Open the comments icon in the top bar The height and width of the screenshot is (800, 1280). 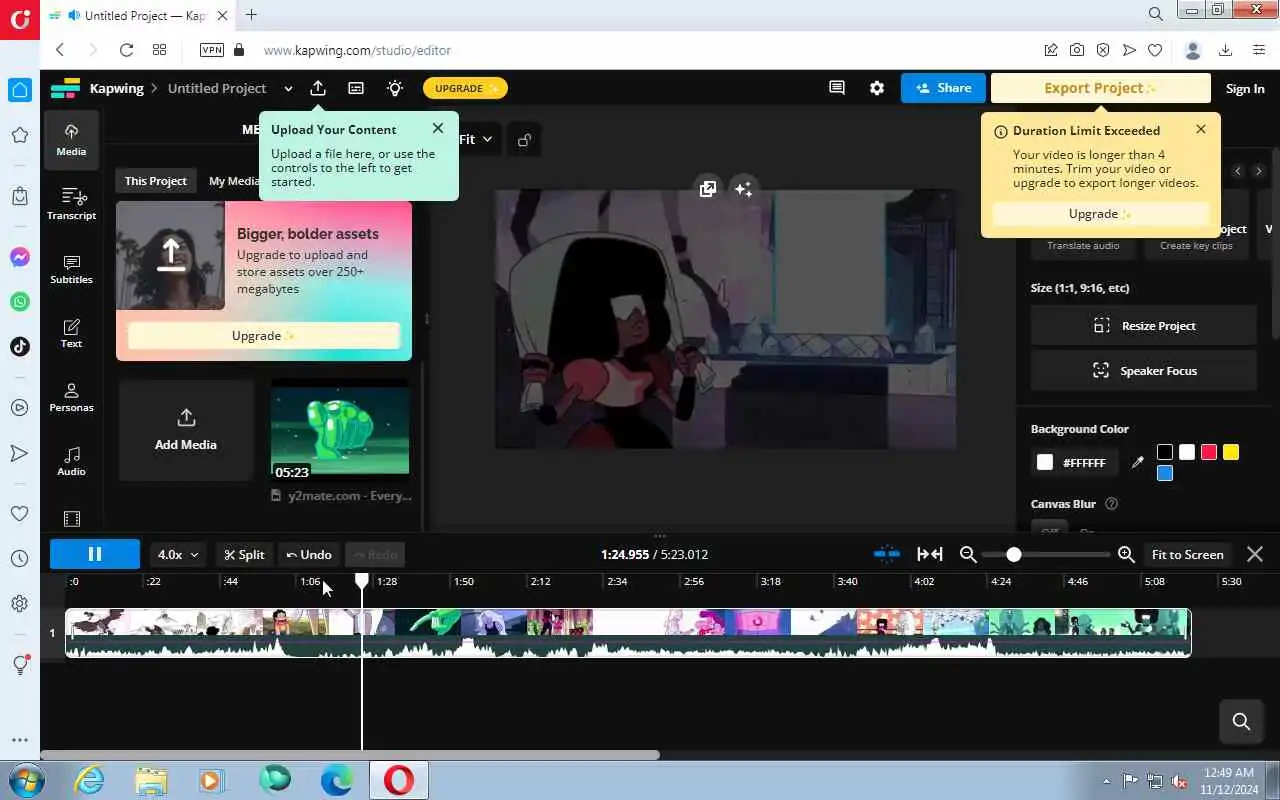point(837,88)
